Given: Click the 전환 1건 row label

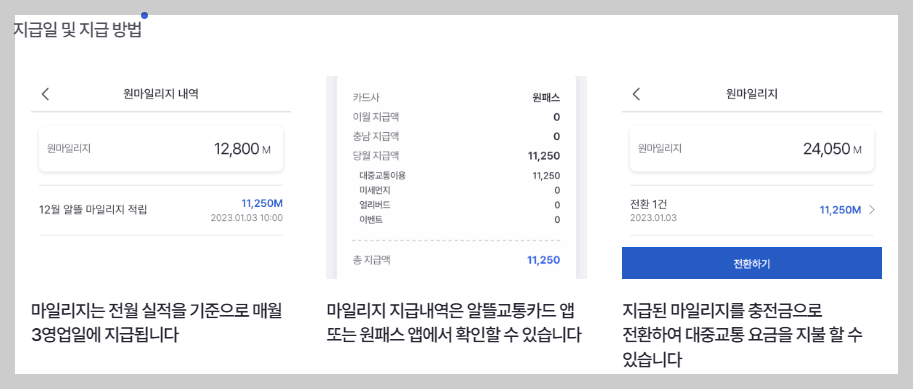Looking at the screenshot, I should tap(649, 204).
